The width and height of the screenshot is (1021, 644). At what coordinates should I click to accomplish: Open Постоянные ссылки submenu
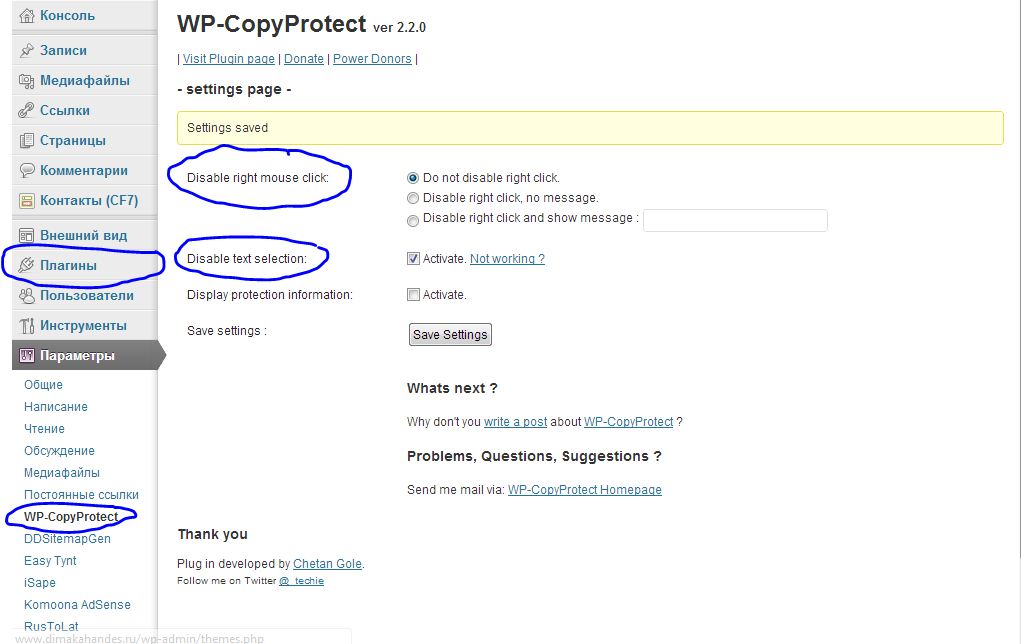tap(81, 495)
